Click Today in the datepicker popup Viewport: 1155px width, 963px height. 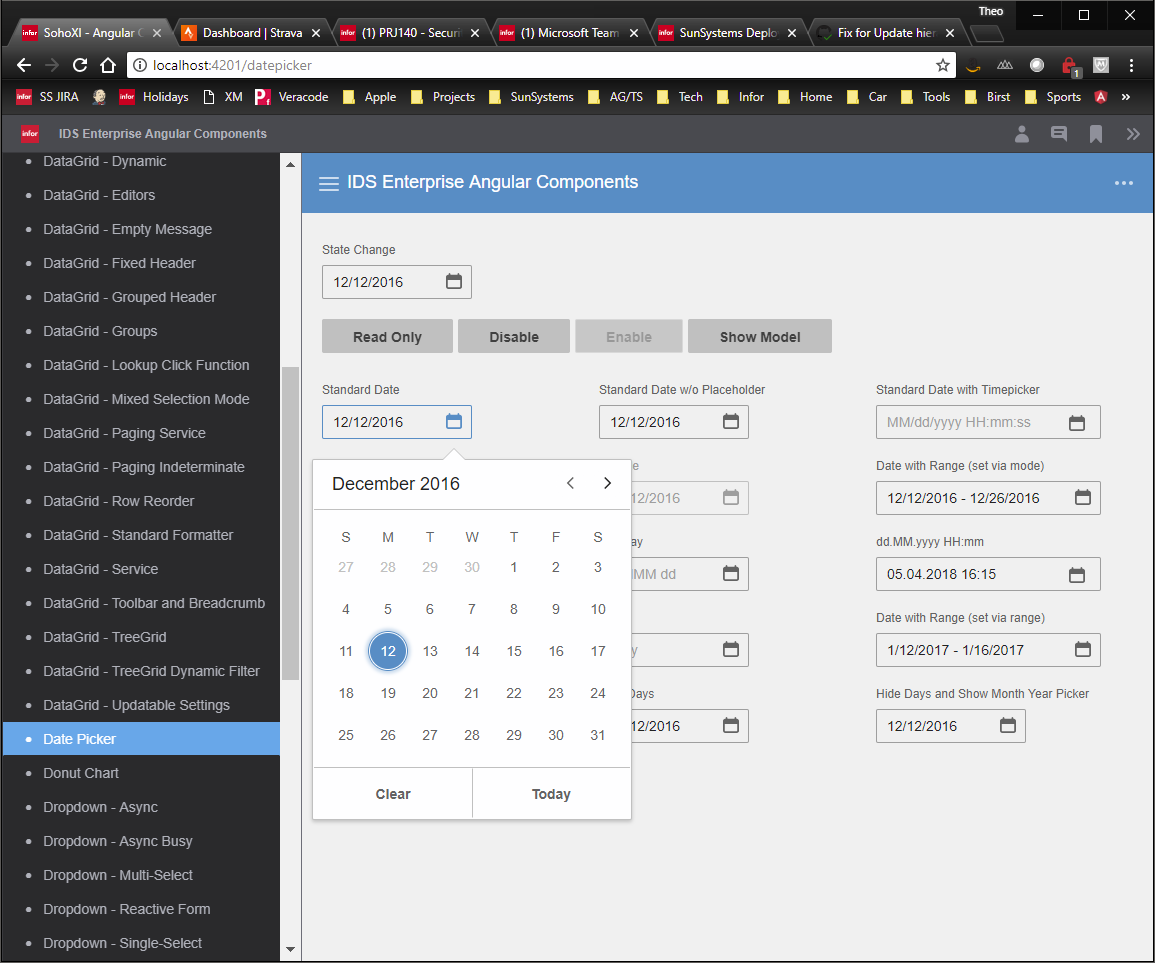pos(552,794)
